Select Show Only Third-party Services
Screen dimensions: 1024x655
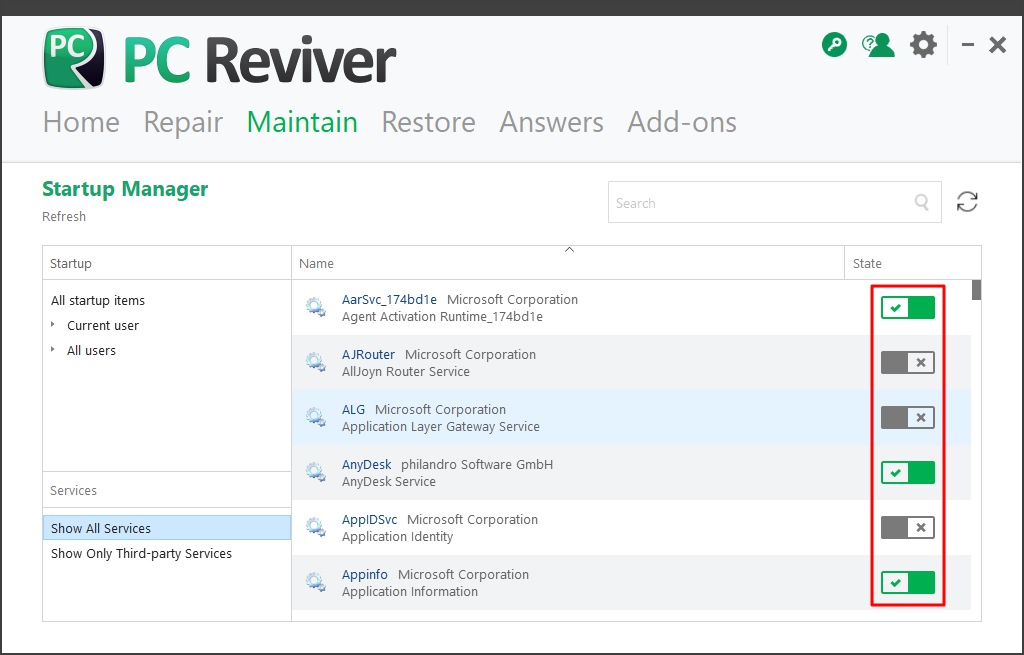[x=141, y=553]
